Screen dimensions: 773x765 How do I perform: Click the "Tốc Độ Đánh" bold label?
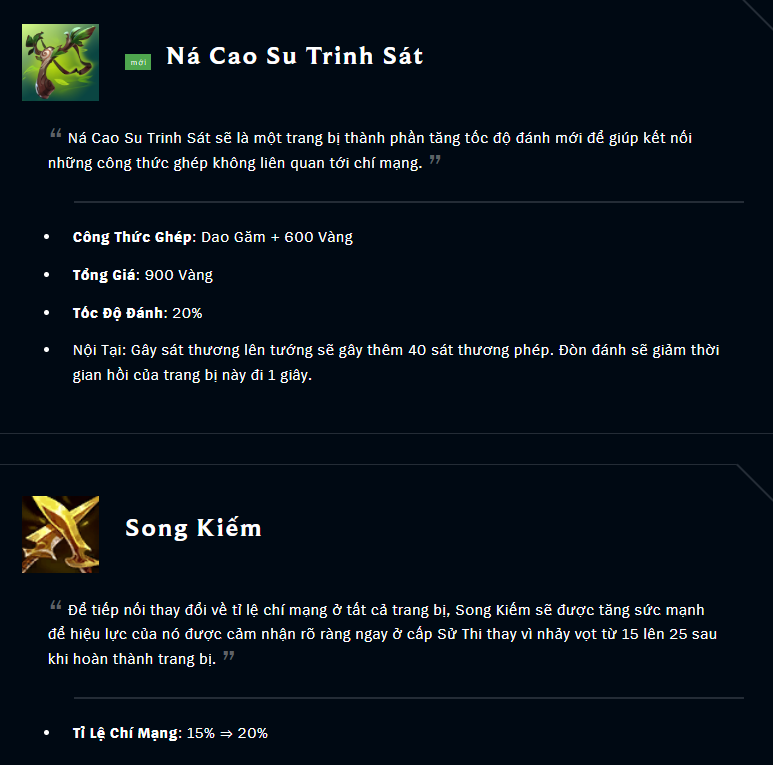pyautogui.click(x=118, y=313)
